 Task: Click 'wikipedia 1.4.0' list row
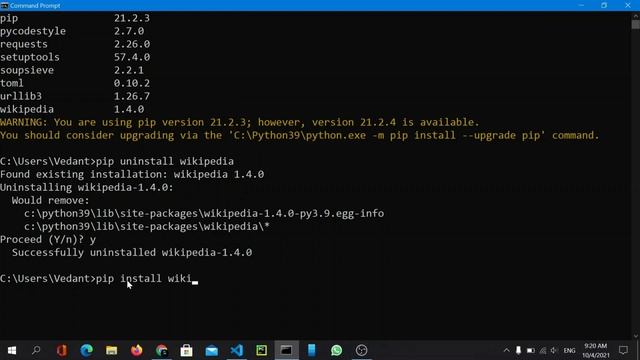pos(72,109)
